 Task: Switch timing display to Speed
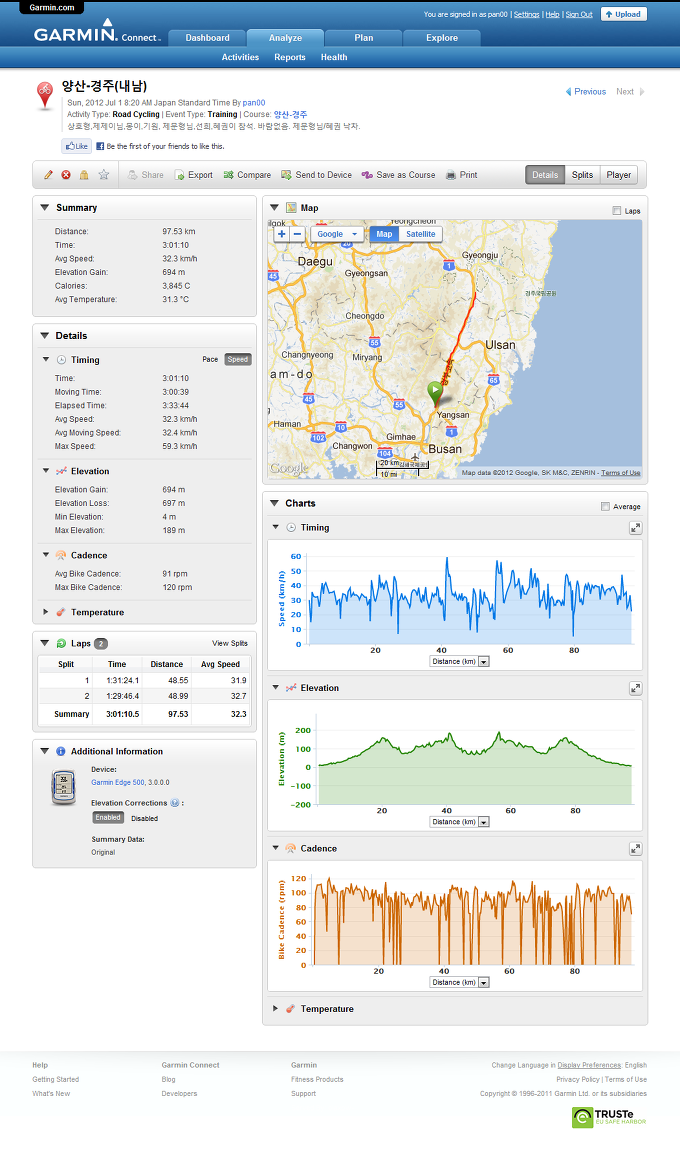coord(237,360)
